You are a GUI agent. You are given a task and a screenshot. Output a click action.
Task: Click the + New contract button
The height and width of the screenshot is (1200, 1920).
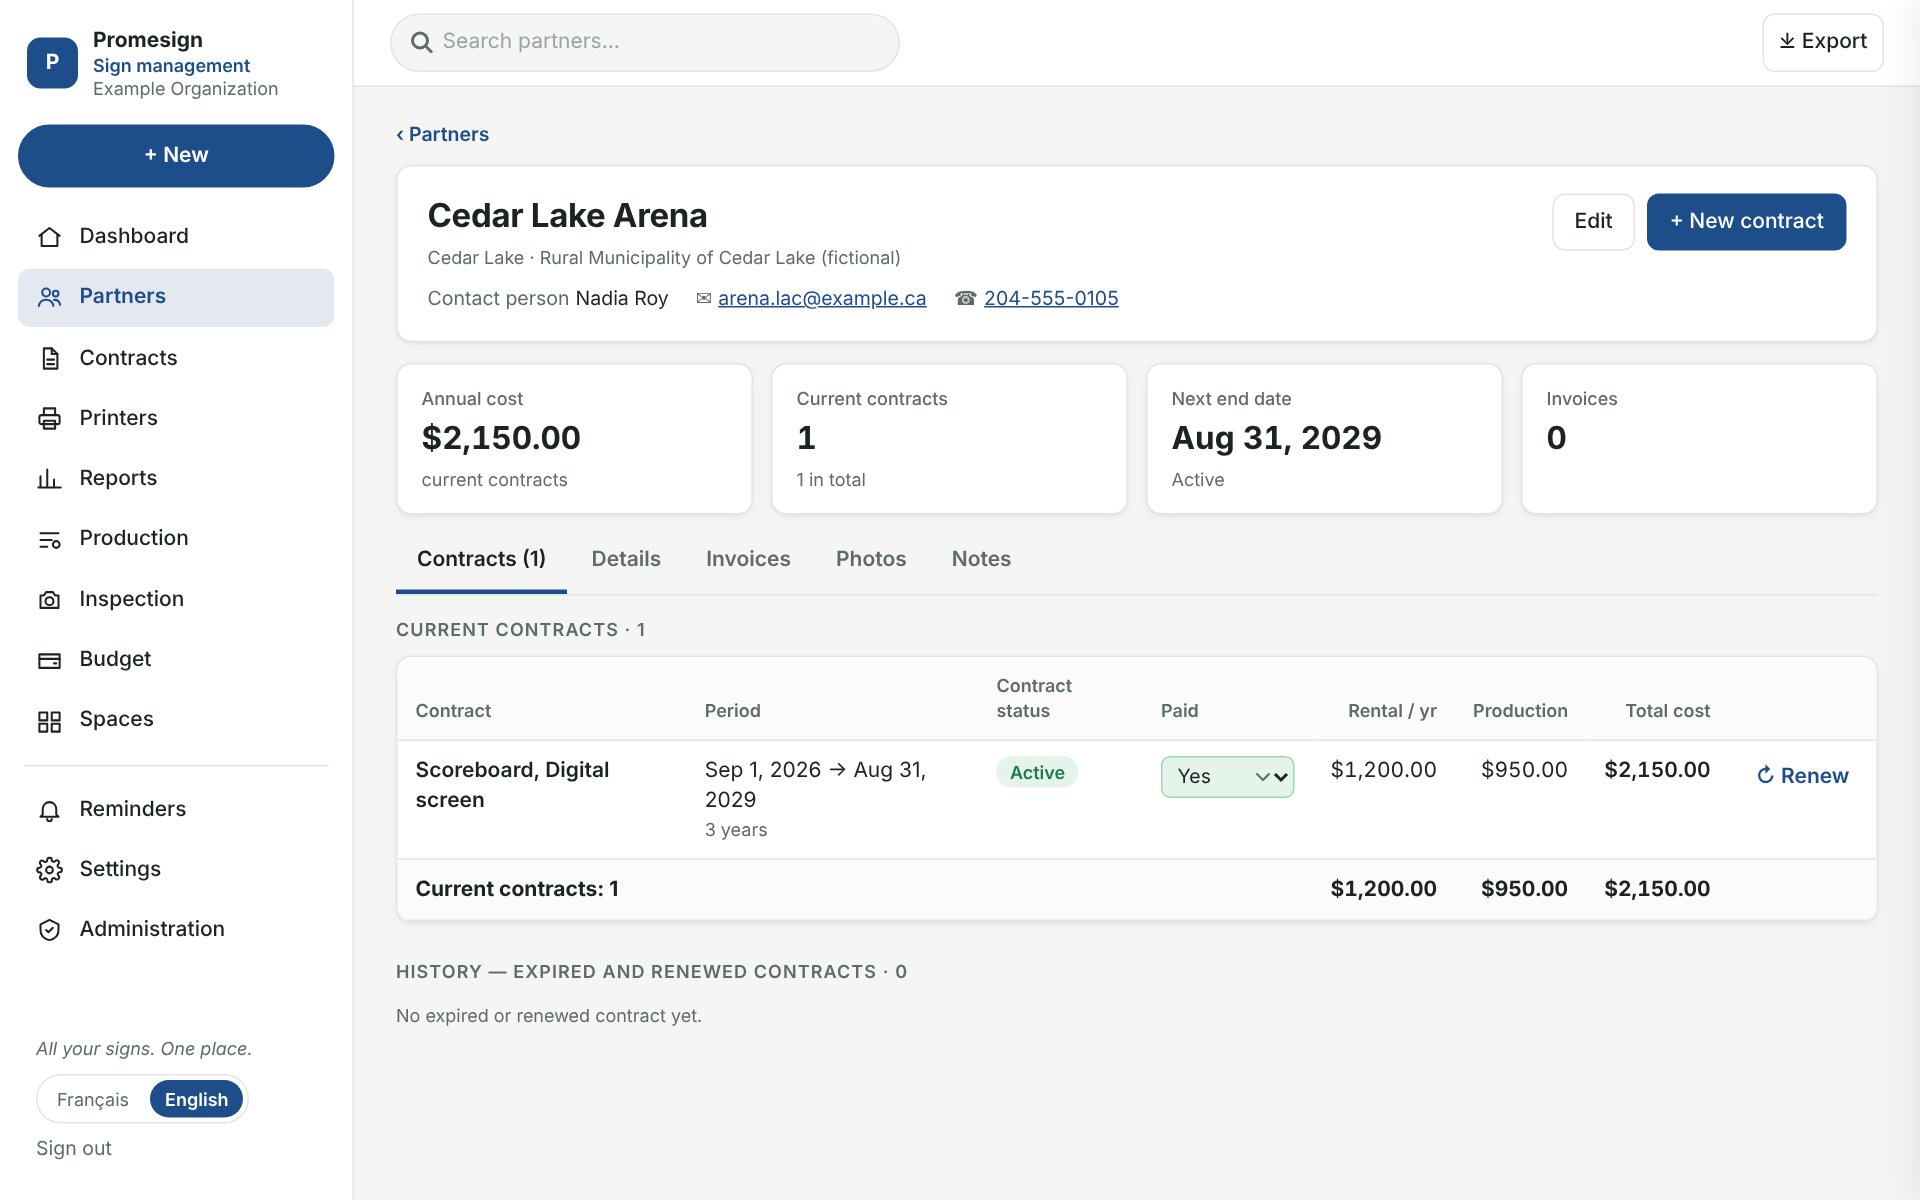coord(1746,221)
